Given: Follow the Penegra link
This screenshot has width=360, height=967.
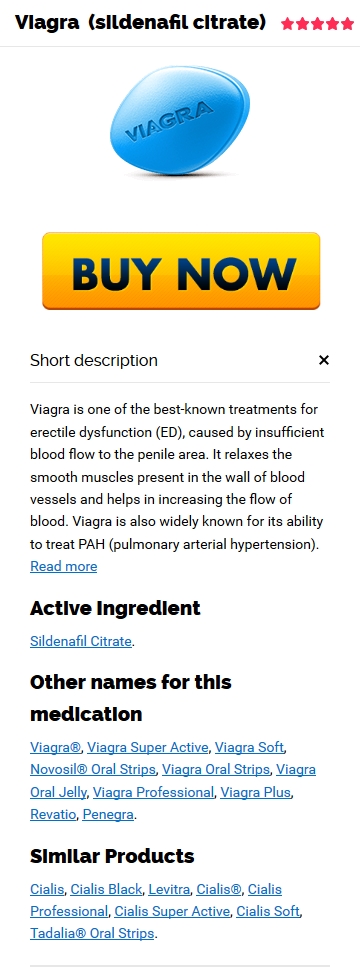Looking at the screenshot, I should pyautogui.click(x=108, y=814).
